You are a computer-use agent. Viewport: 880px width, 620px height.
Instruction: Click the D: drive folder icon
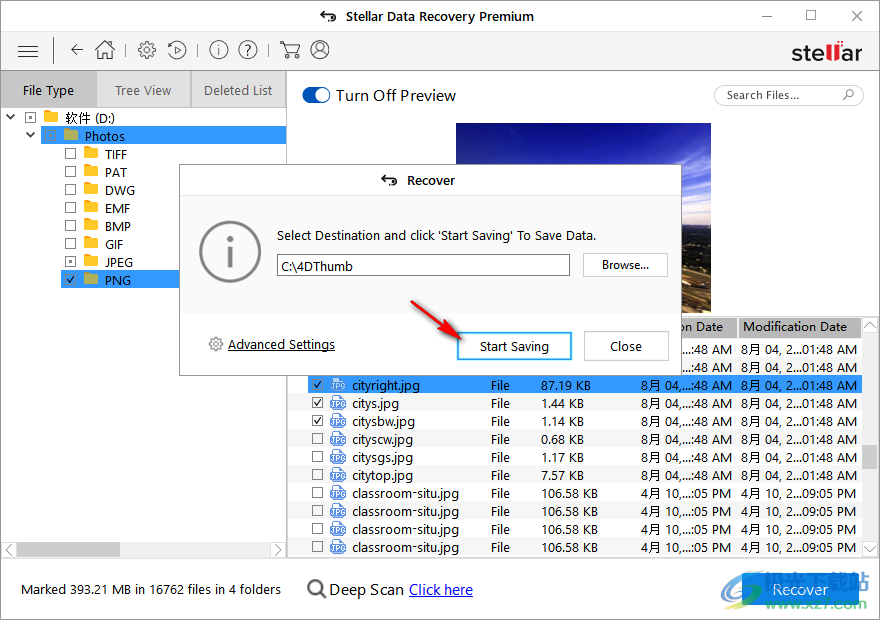[x=51, y=116]
